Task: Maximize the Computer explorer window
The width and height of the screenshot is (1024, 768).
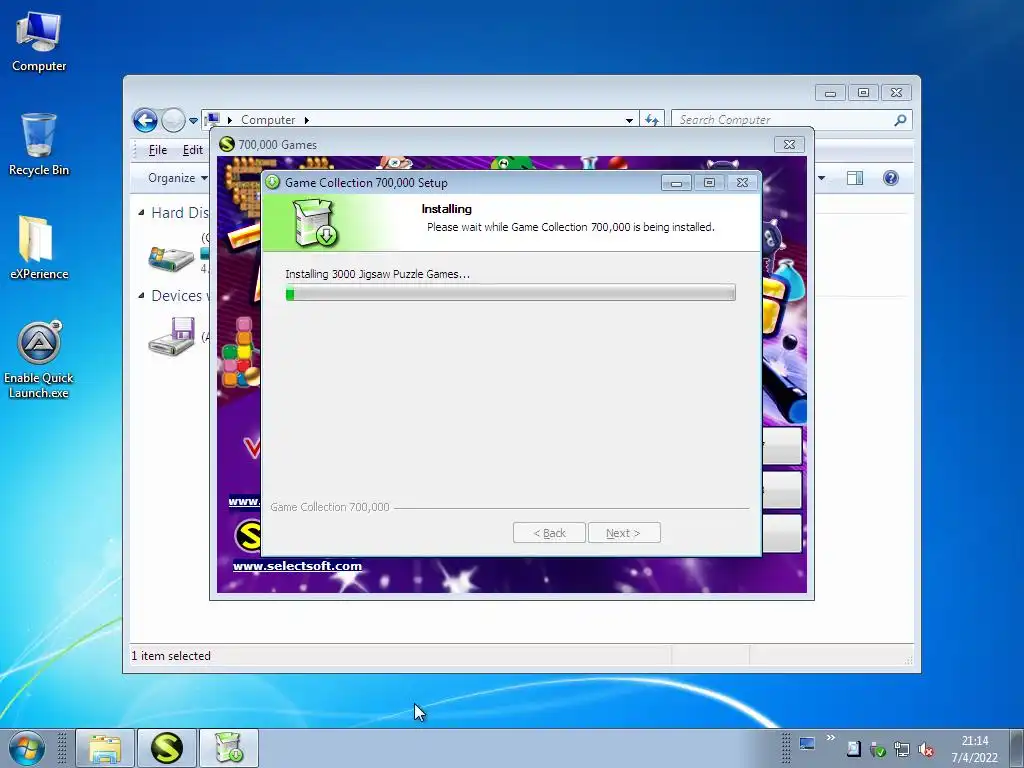Action: [863, 93]
